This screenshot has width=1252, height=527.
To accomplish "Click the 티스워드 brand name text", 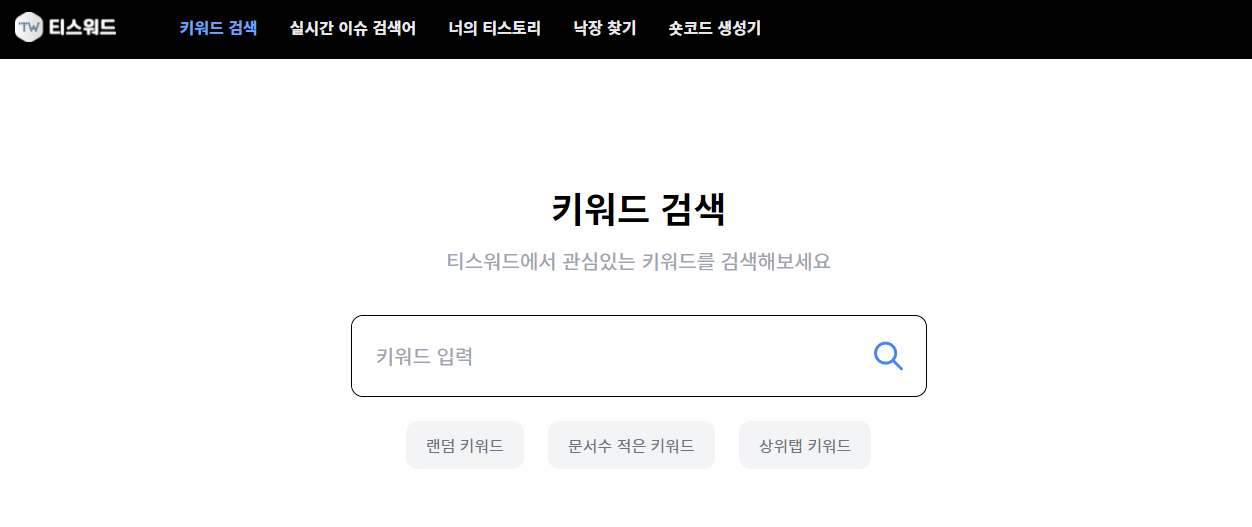I will (x=83, y=28).
